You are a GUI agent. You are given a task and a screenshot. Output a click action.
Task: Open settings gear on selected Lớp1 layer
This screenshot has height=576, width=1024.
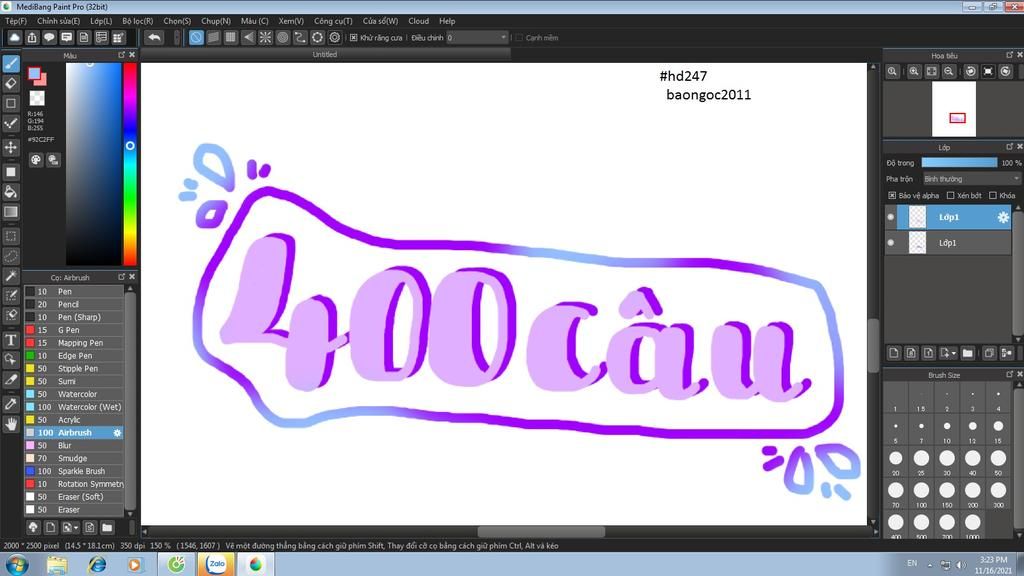point(1003,217)
